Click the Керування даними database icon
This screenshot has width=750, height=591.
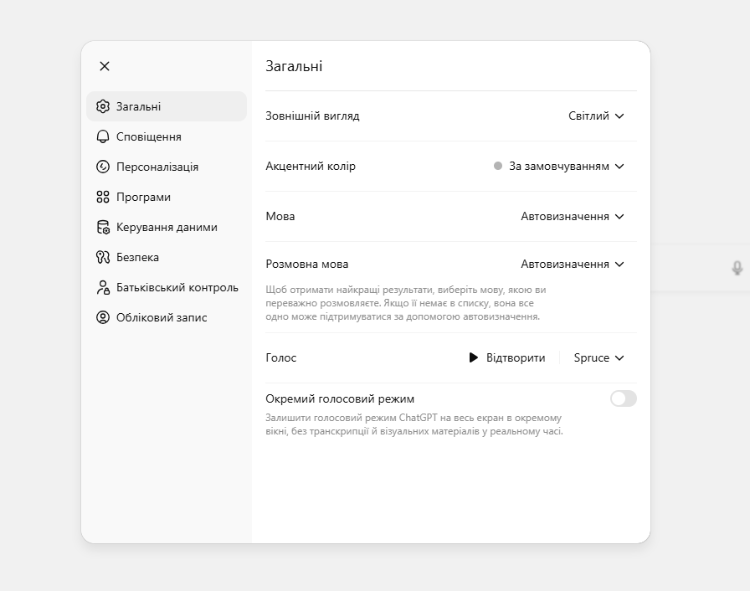click(102, 227)
